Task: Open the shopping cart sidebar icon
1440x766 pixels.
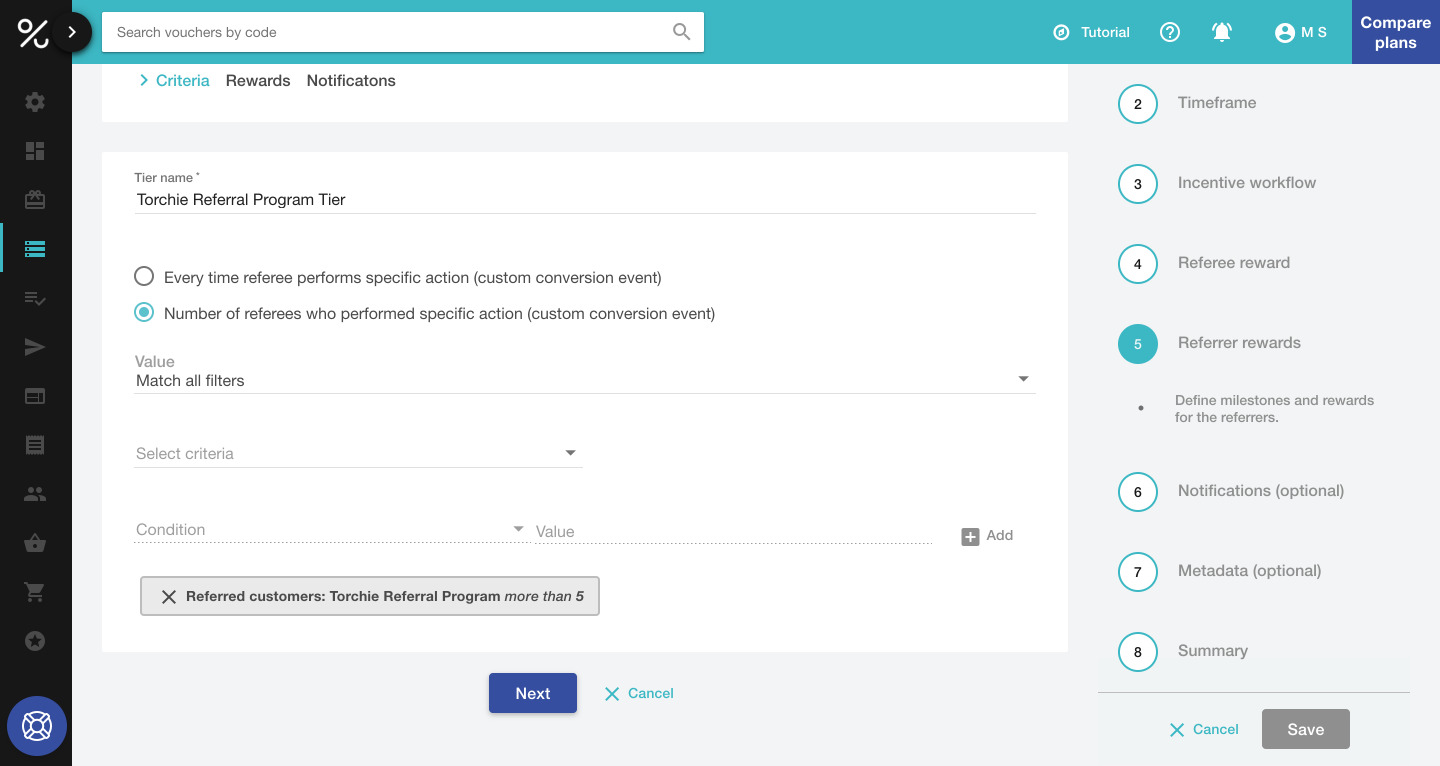Action: [35, 592]
